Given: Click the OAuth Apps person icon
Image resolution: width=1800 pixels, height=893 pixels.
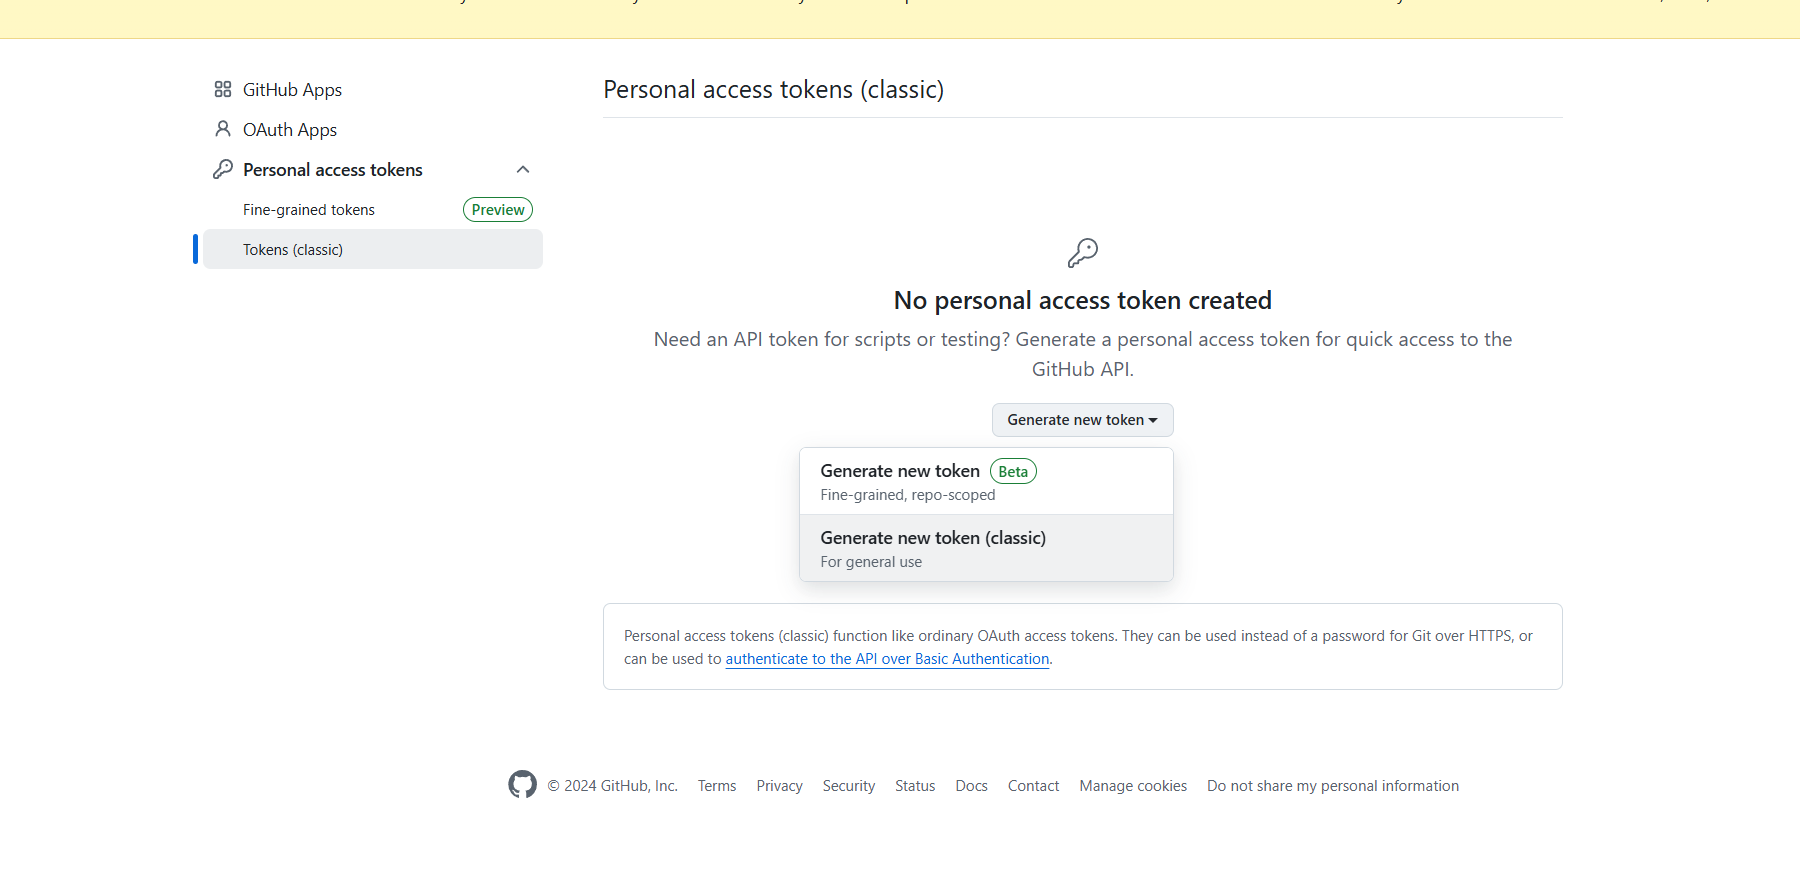Looking at the screenshot, I should (223, 129).
